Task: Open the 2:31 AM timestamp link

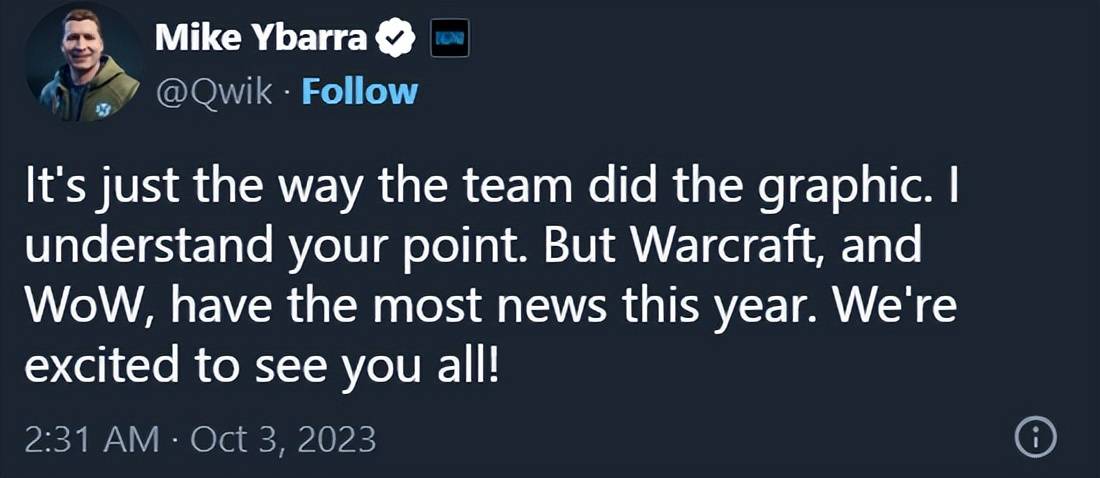Action: [92, 440]
